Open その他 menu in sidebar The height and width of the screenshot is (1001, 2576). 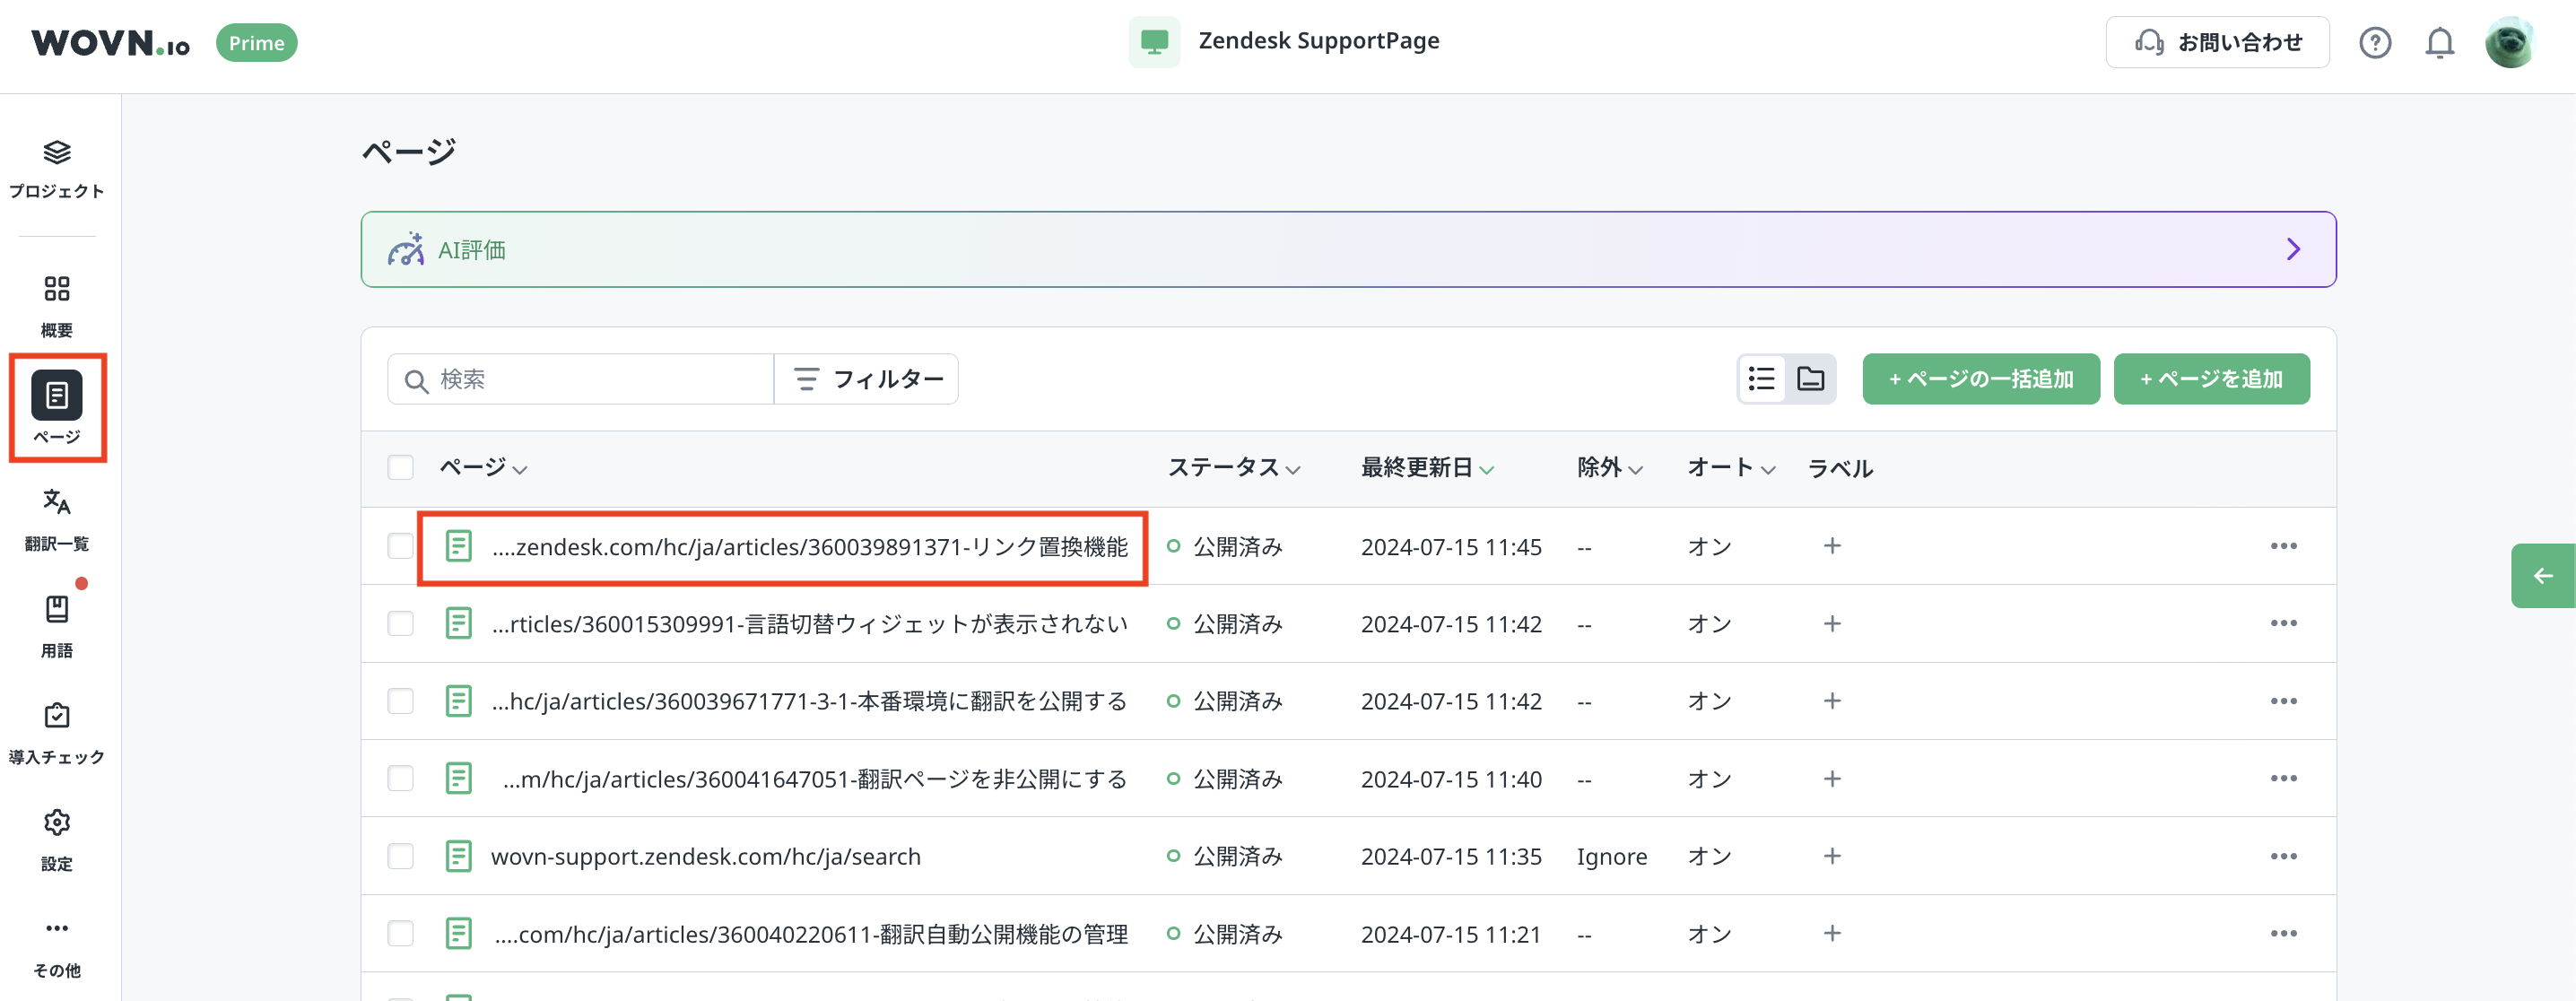pyautogui.click(x=57, y=930)
